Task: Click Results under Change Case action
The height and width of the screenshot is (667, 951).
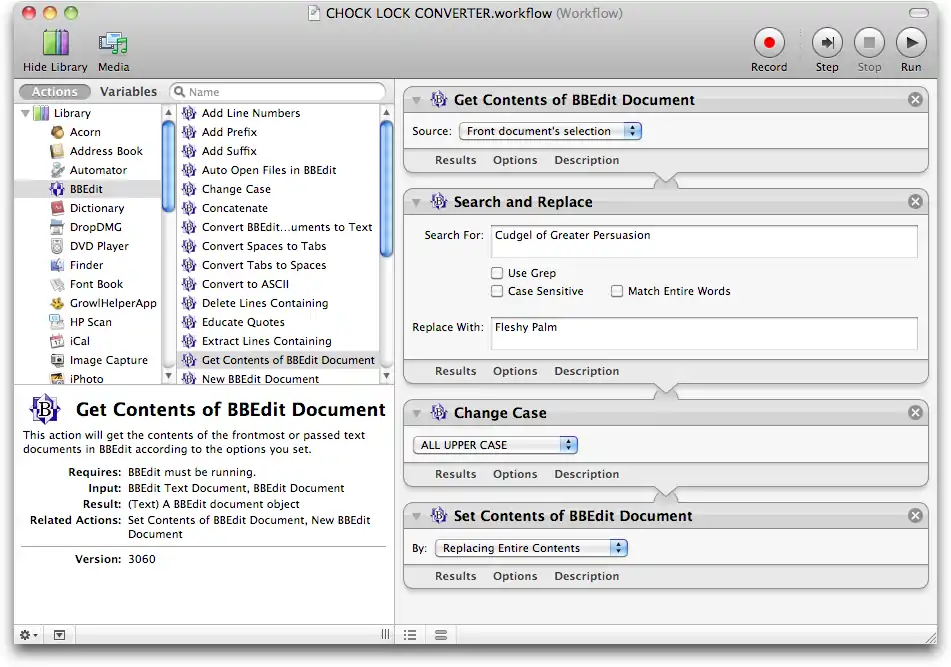Action: tap(455, 474)
